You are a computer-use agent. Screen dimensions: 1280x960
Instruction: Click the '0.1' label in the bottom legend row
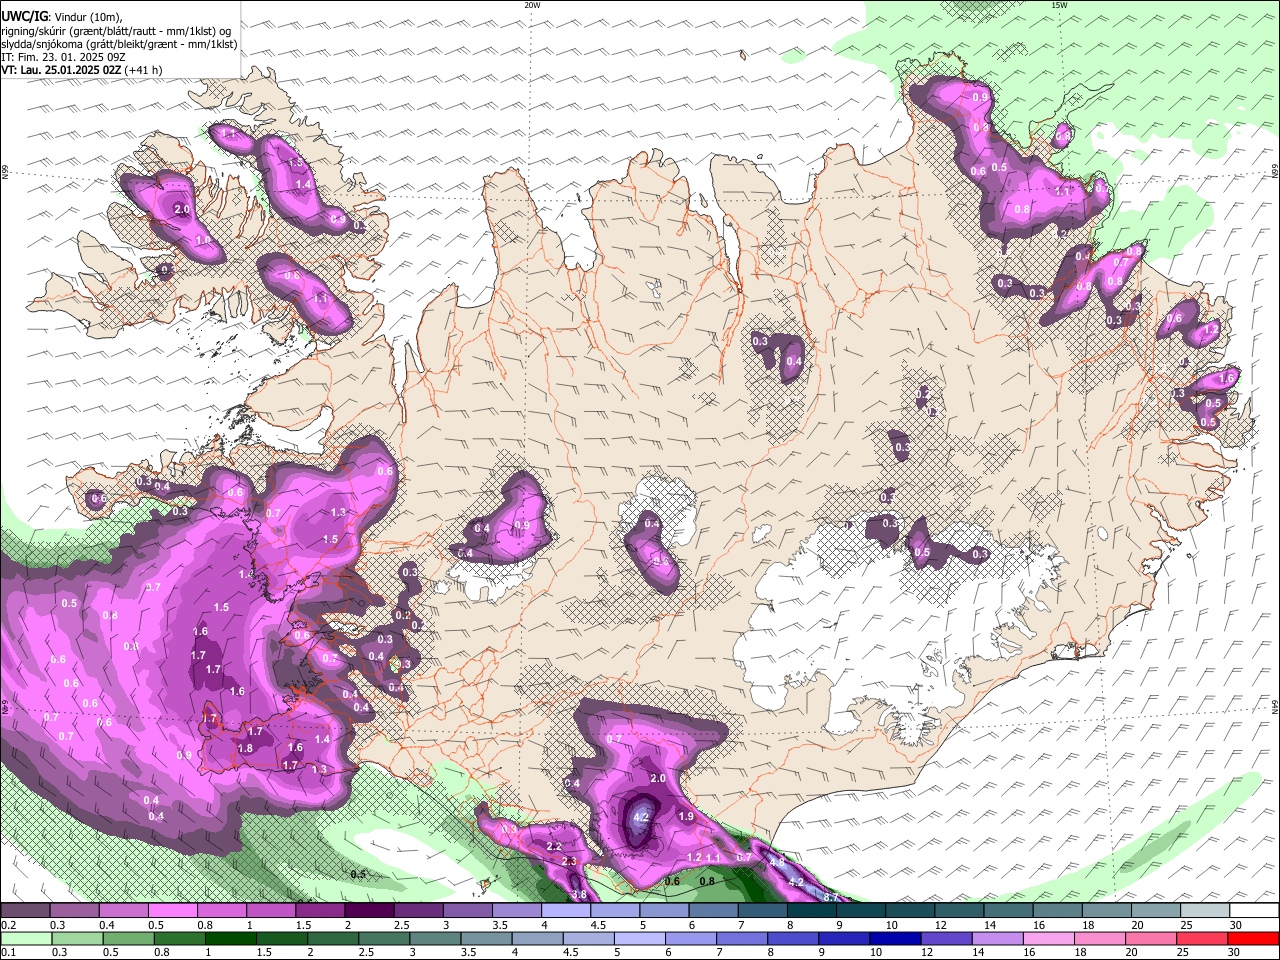[x=8, y=952]
